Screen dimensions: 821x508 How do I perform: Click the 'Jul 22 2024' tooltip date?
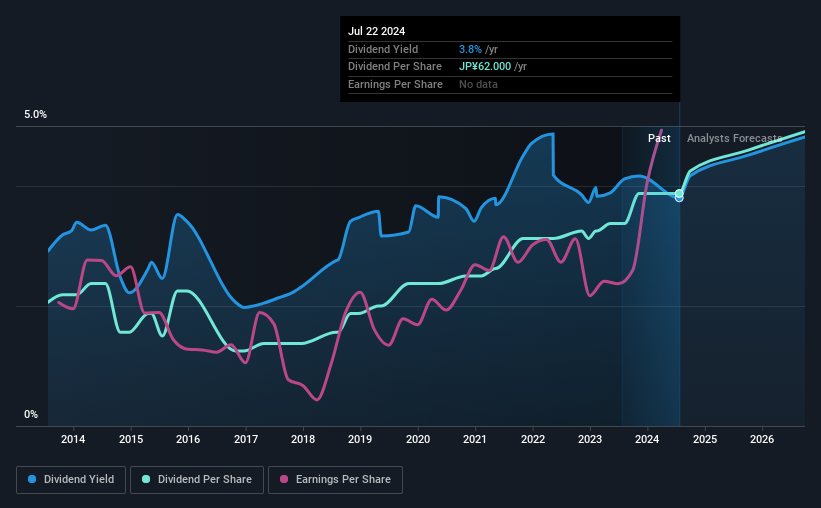376,31
